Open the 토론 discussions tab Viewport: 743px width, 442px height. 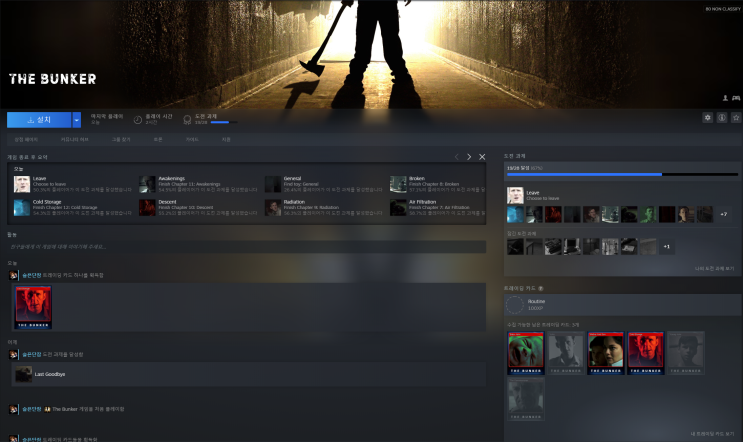click(158, 140)
